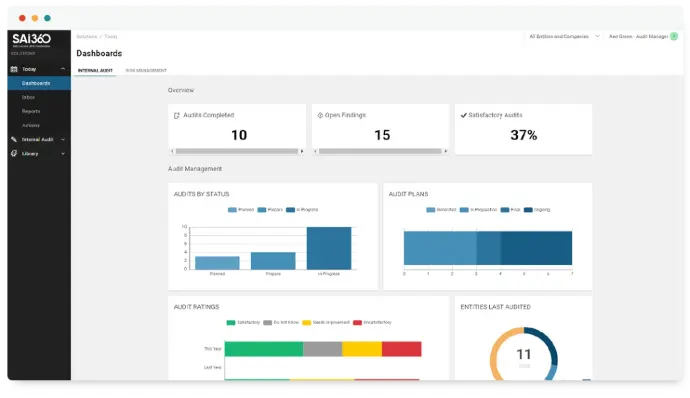The width and height of the screenshot is (690, 398).
Task: Click the Audits Completed horizontal scrollbar
Action: 237,151
